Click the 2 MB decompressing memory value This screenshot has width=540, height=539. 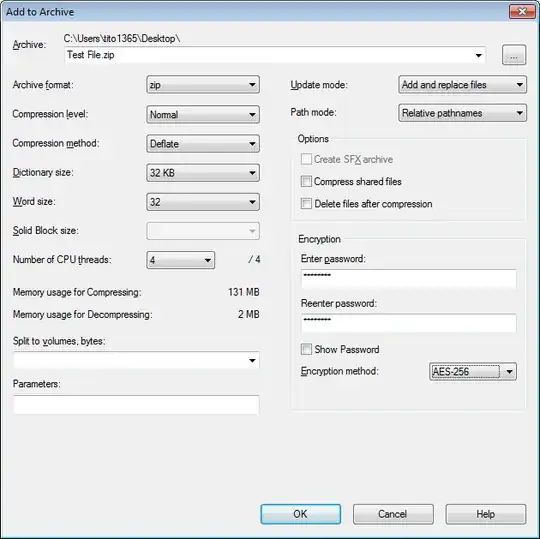[x=248, y=314]
